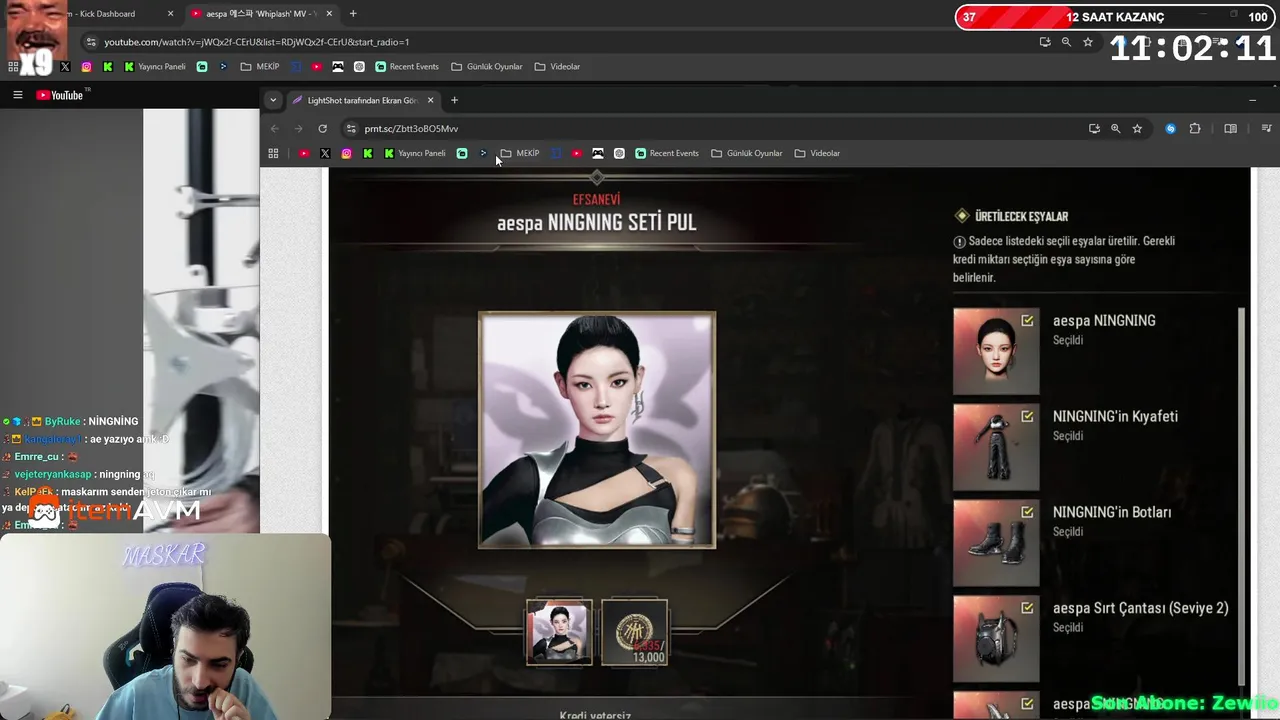Screen dimensions: 1280x720
Task: Open YouTube bookmark in front window bookmarks bar
Action: [x=304, y=153]
